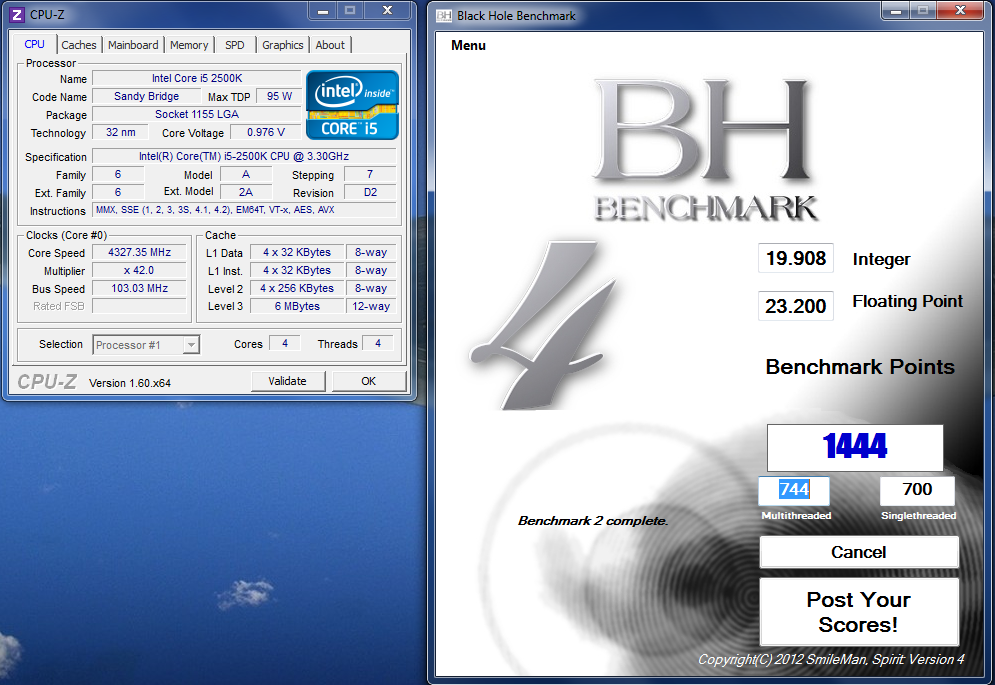
Task: Click the Floating Point score field 23.200
Action: tap(796, 306)
